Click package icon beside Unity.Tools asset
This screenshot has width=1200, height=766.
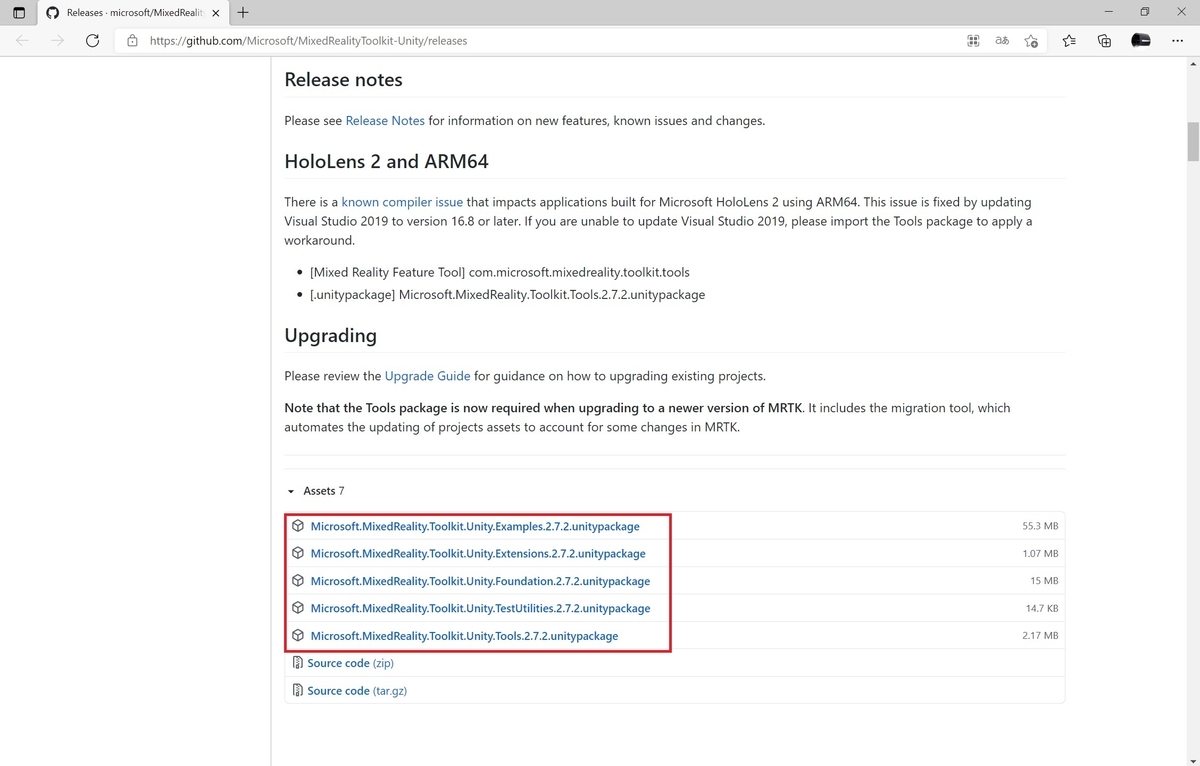click(298, 636)
